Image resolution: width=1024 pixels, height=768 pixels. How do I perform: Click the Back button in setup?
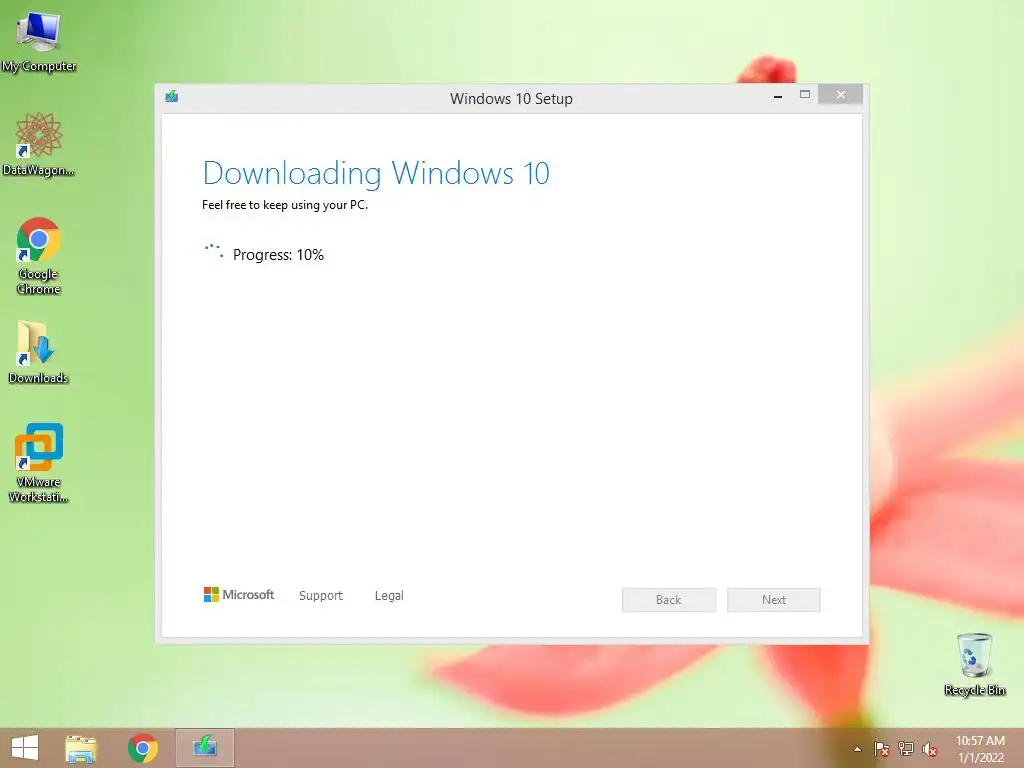[669, 600]
